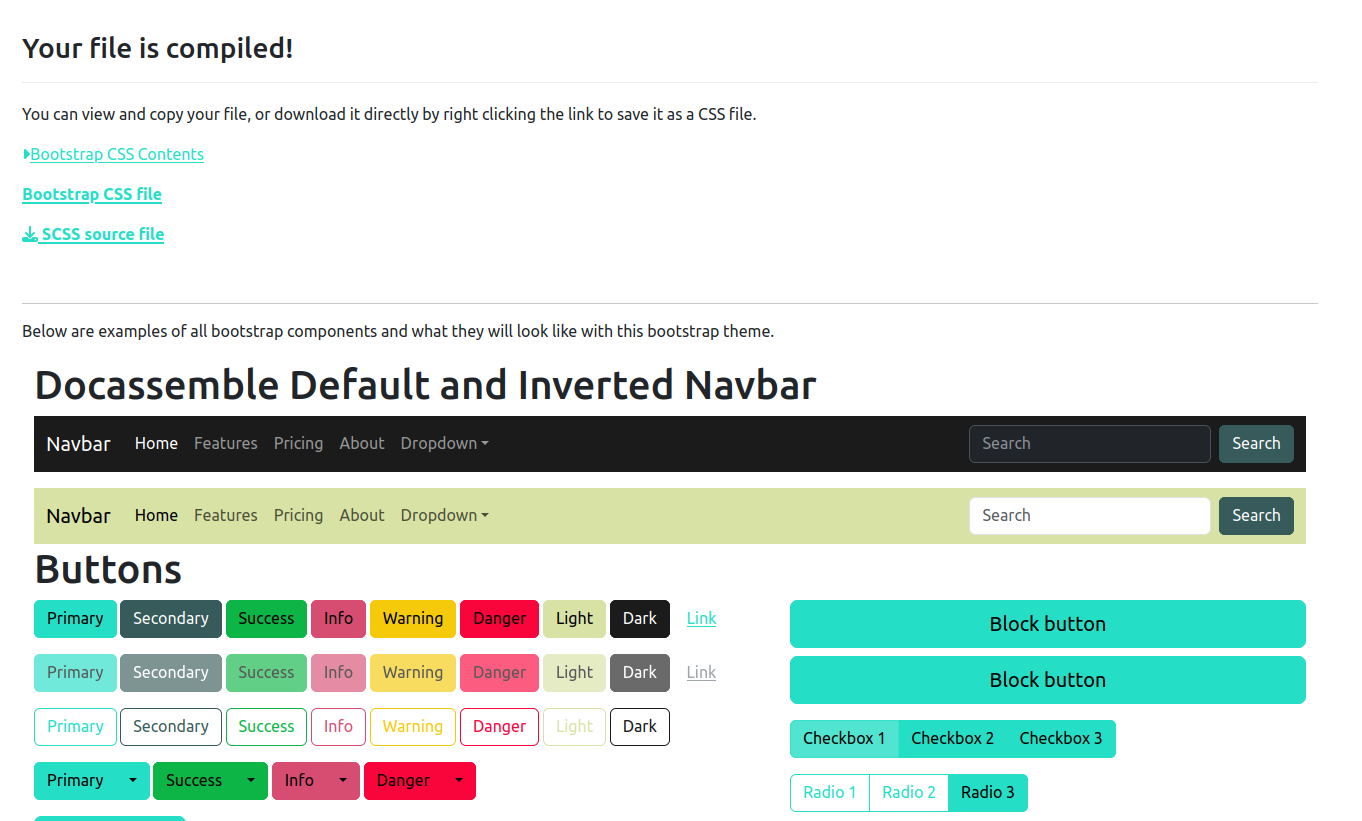
Task: Click the outline Info button
Action: [x=338, y=727]
